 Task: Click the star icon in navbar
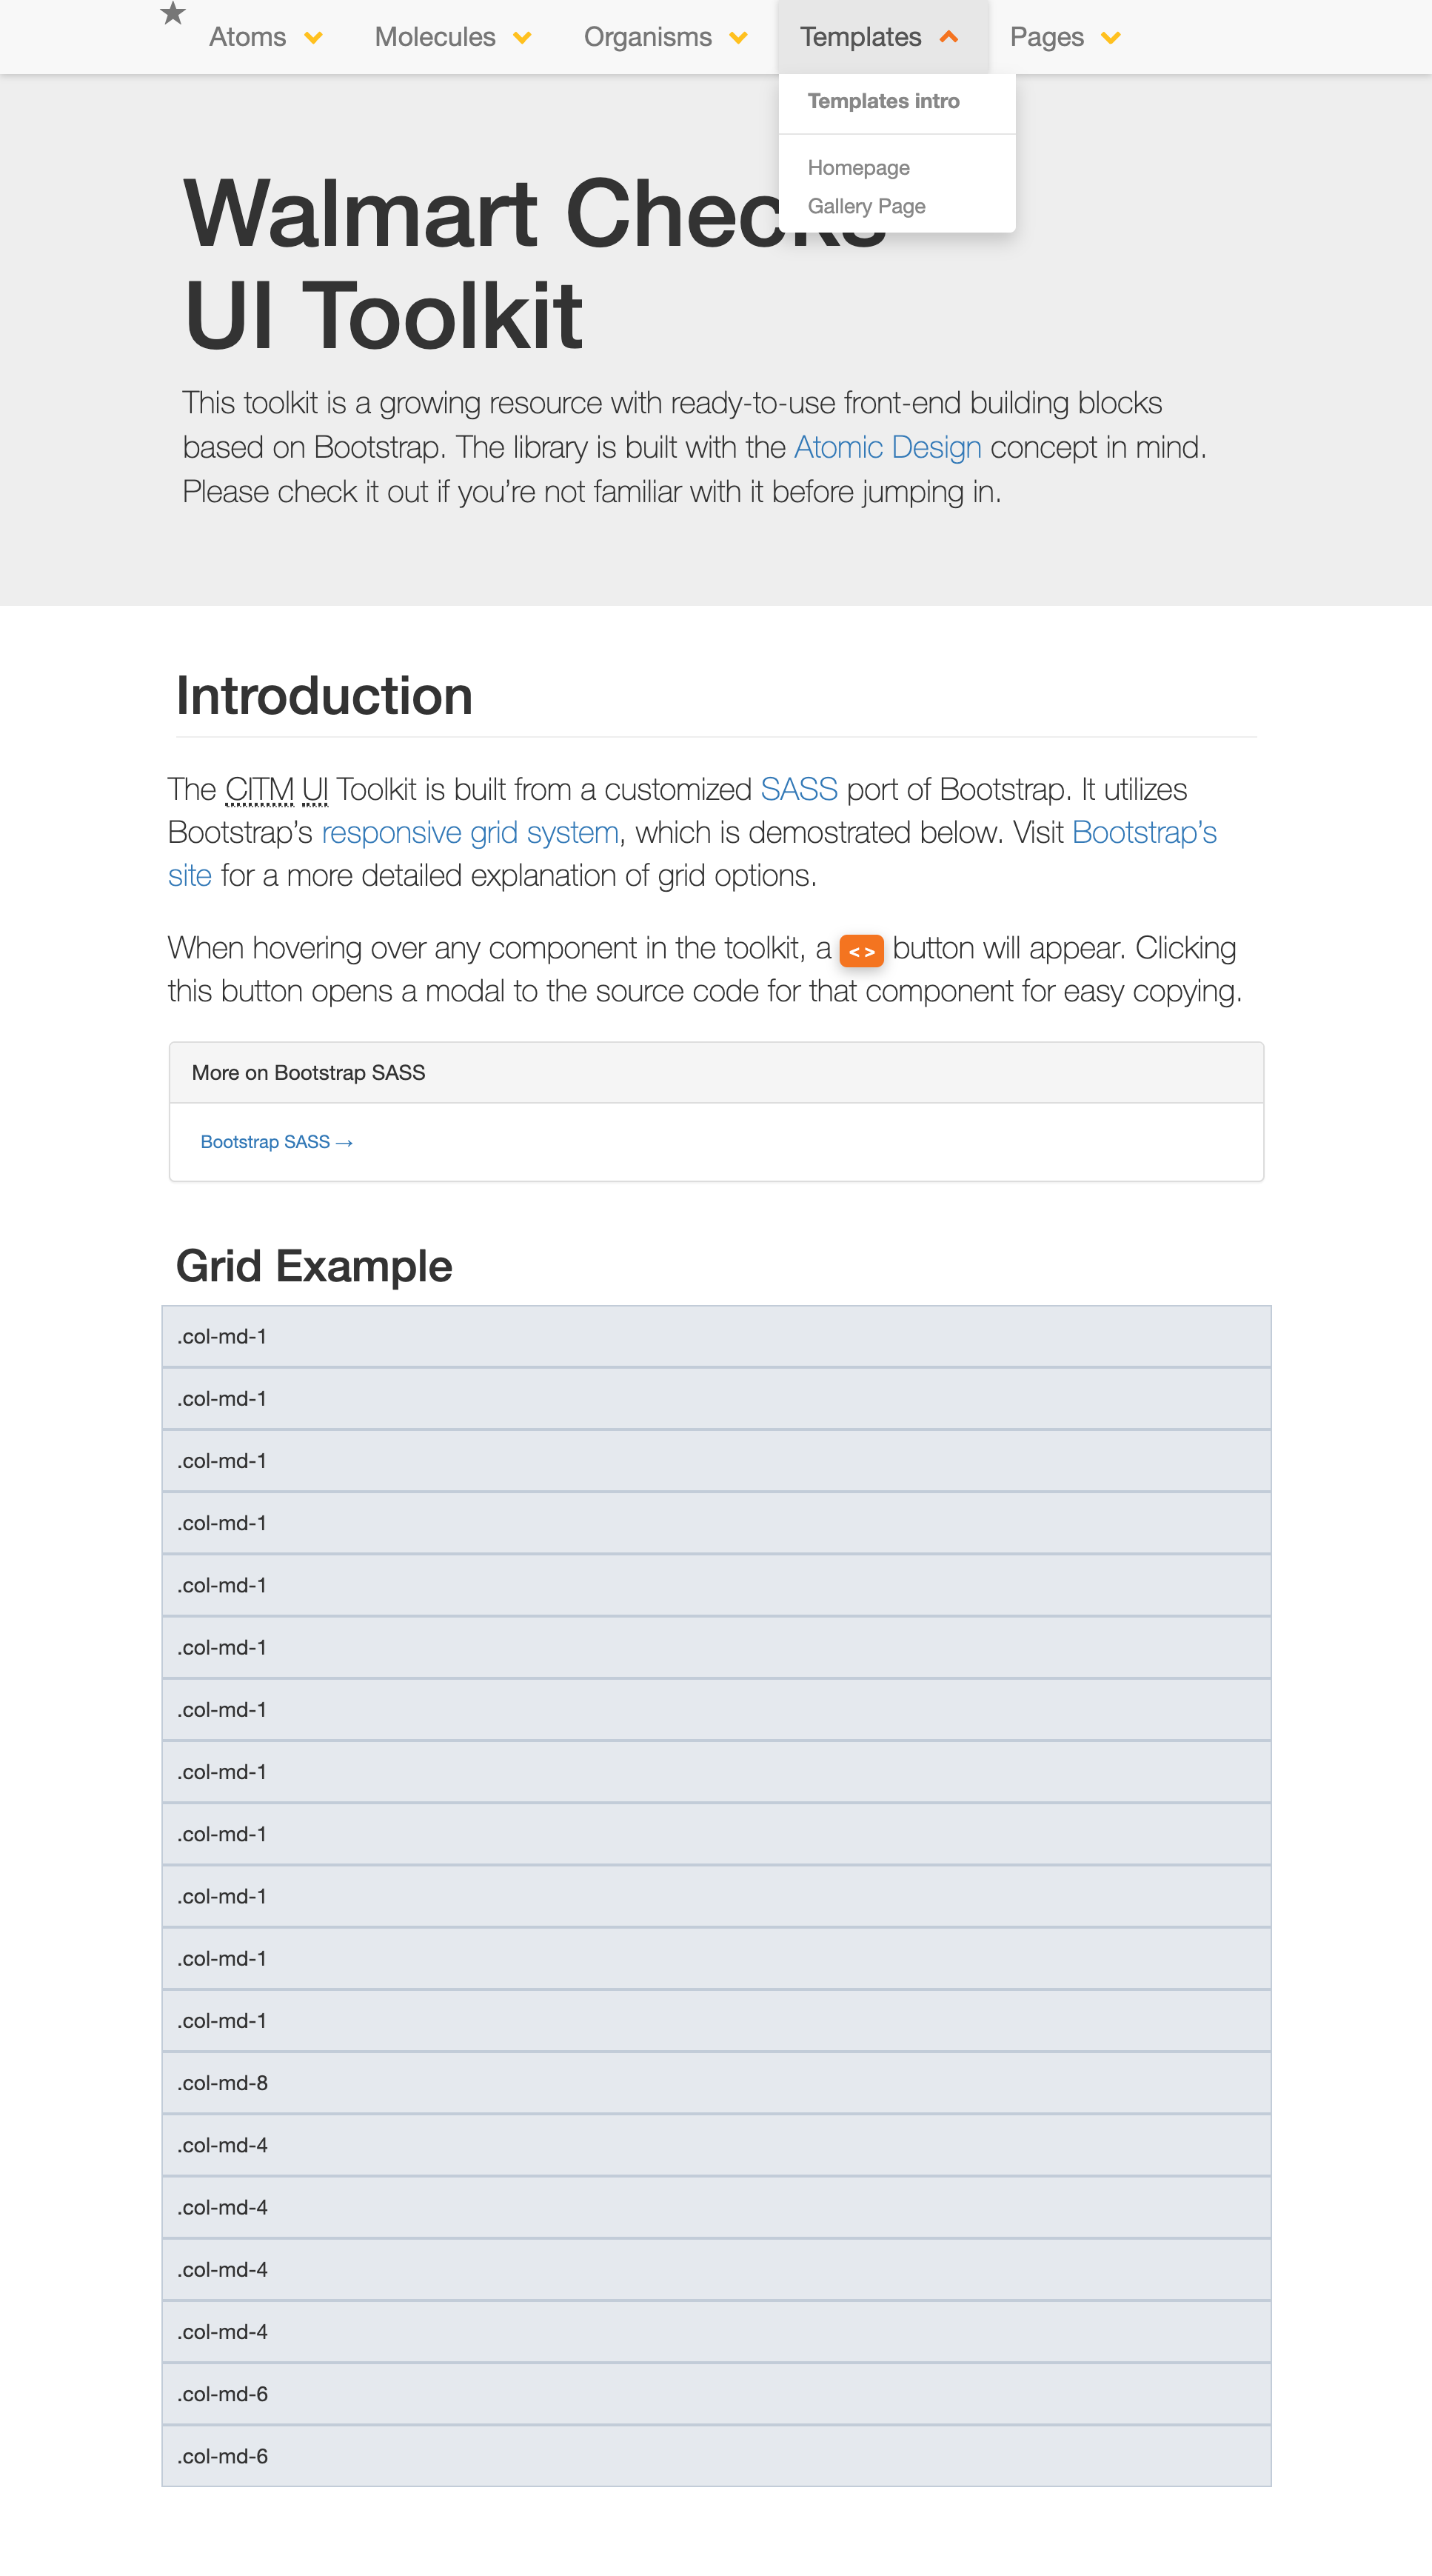point(173,14)
